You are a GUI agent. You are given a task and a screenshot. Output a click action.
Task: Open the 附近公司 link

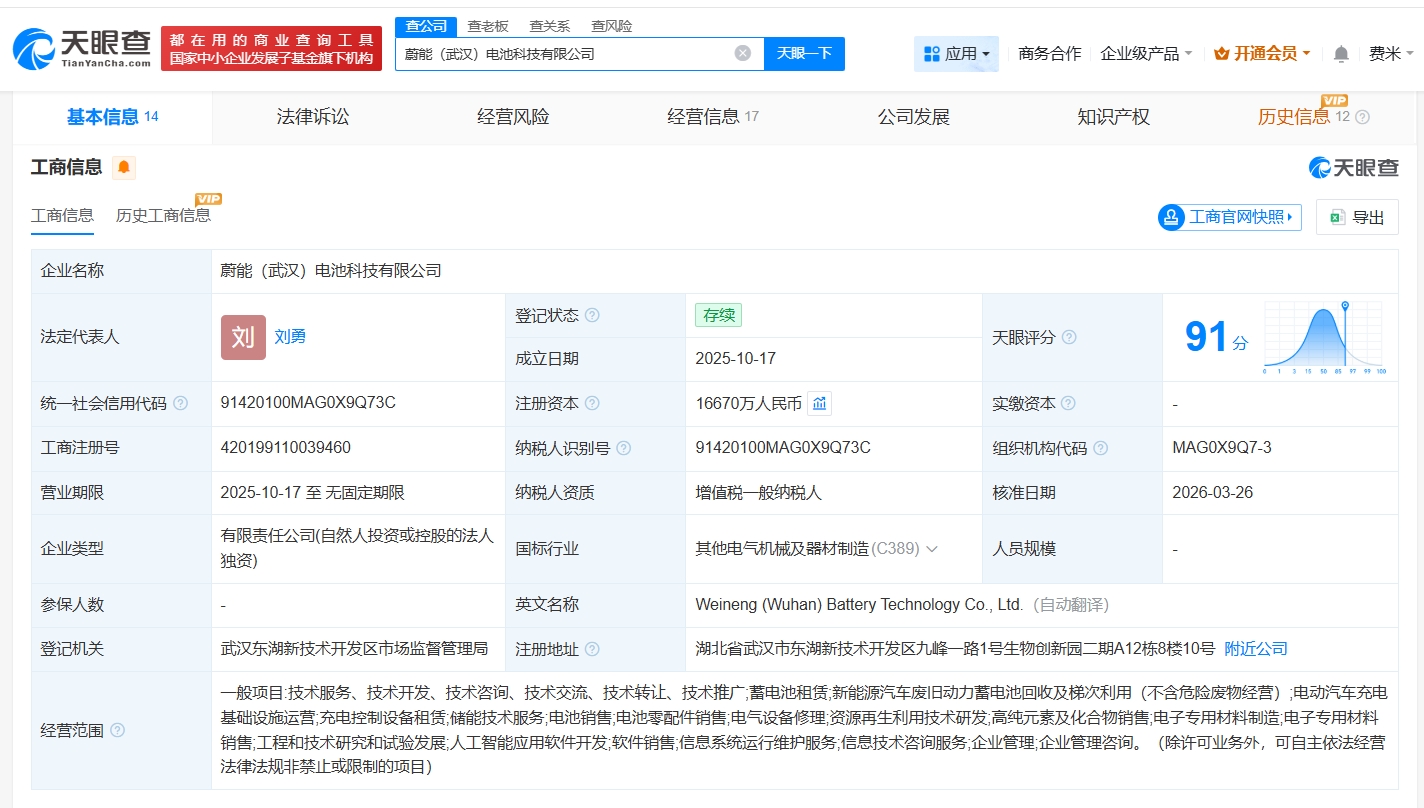coord(1256,649)
